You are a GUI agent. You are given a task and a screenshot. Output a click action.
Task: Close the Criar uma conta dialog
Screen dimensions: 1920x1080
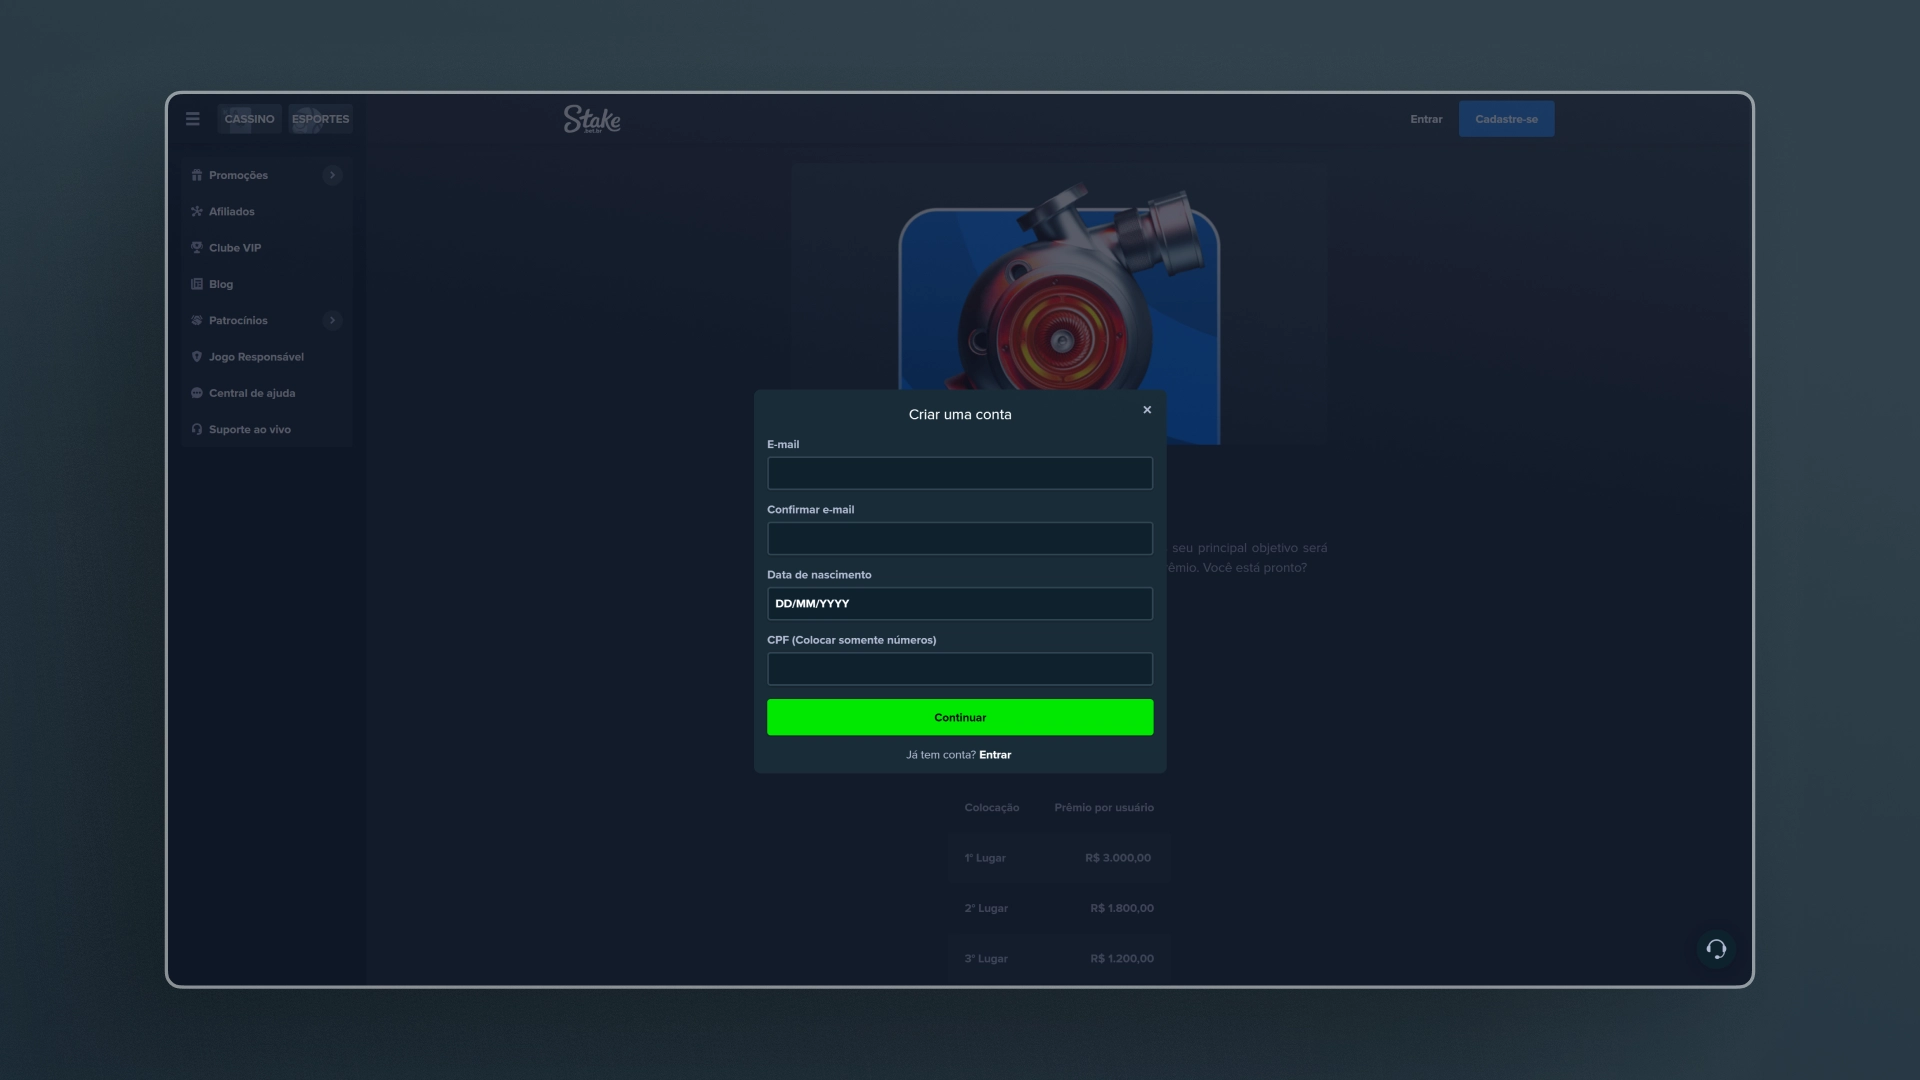click(x=1147, y=410)
